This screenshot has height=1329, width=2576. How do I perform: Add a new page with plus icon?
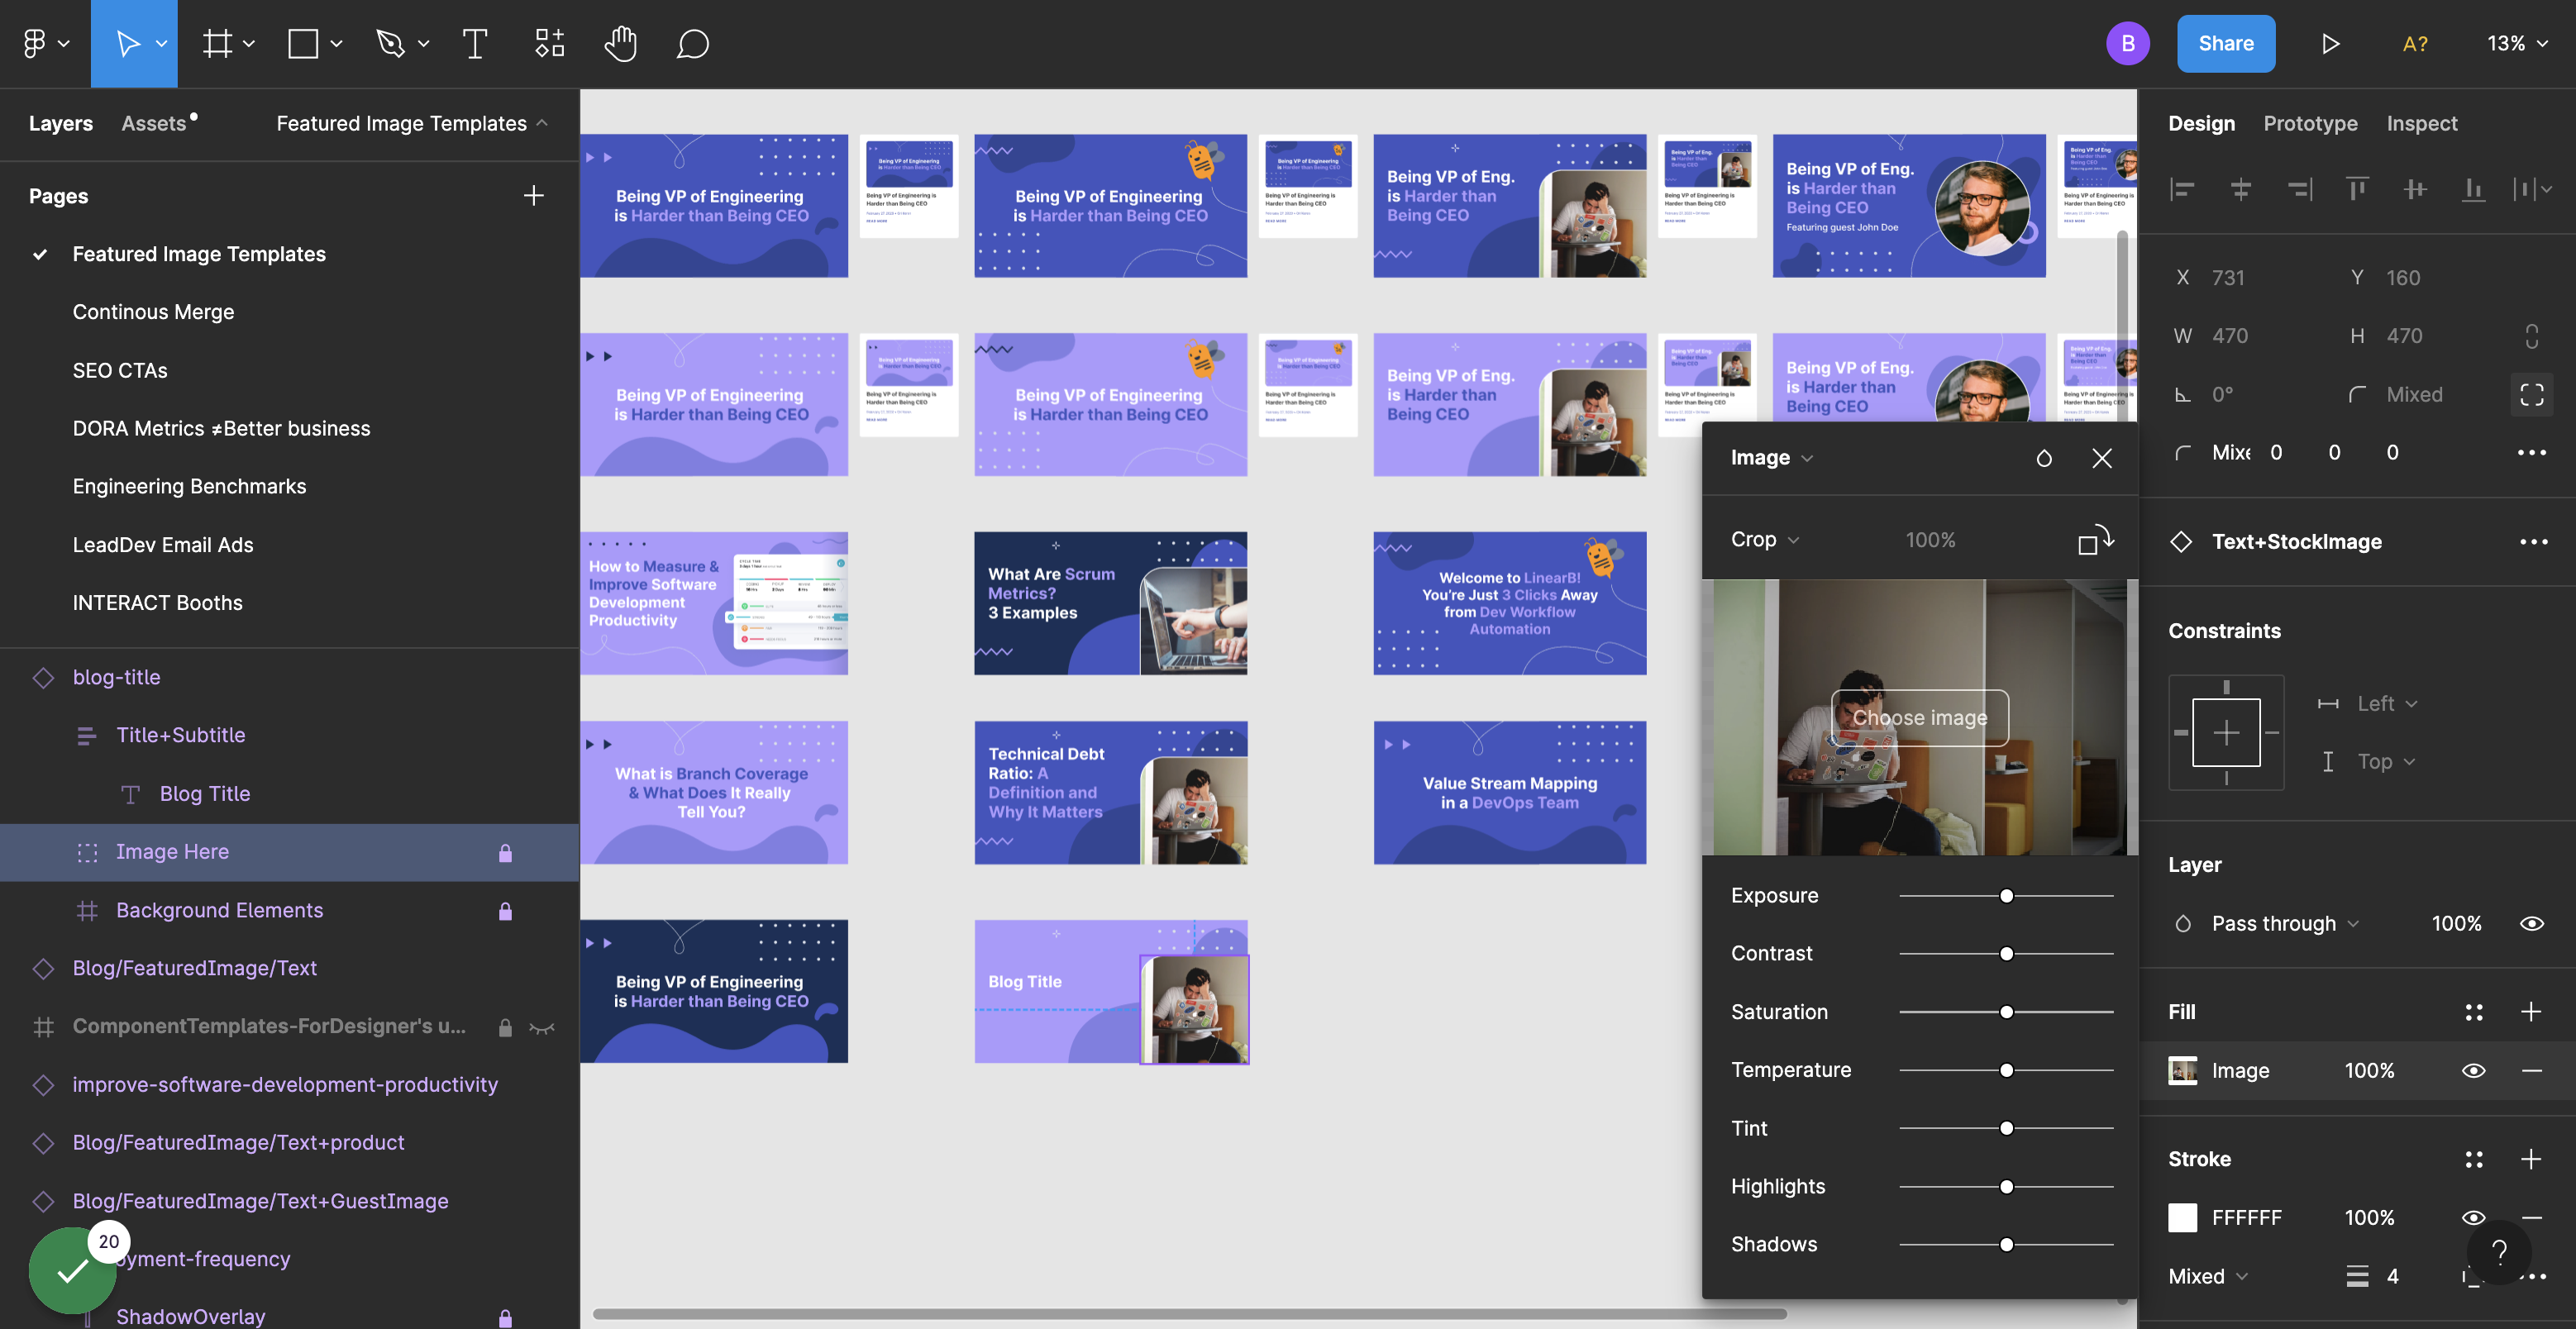pos(534,196)
